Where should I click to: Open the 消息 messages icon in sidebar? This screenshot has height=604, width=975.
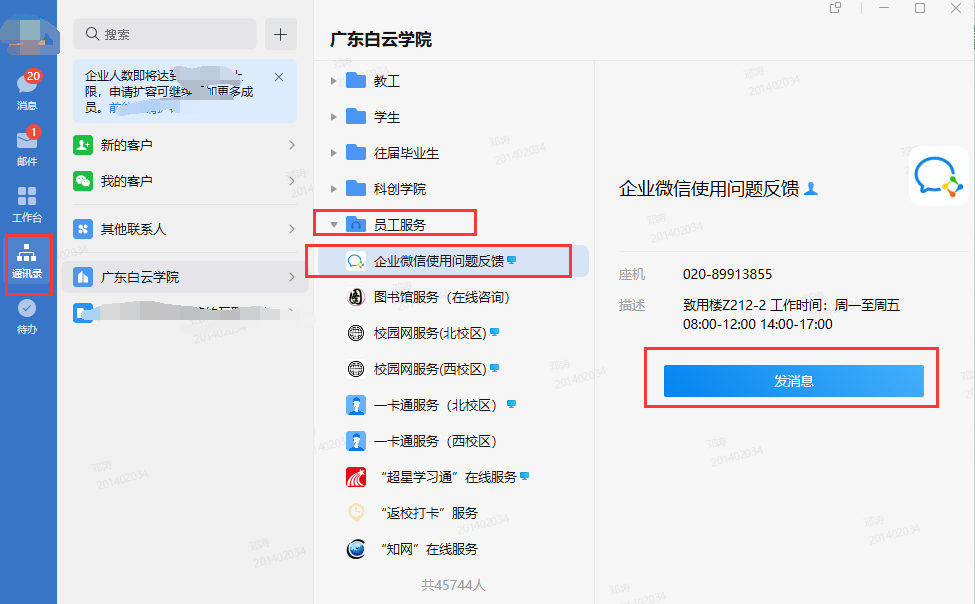[x=27, y=87]
